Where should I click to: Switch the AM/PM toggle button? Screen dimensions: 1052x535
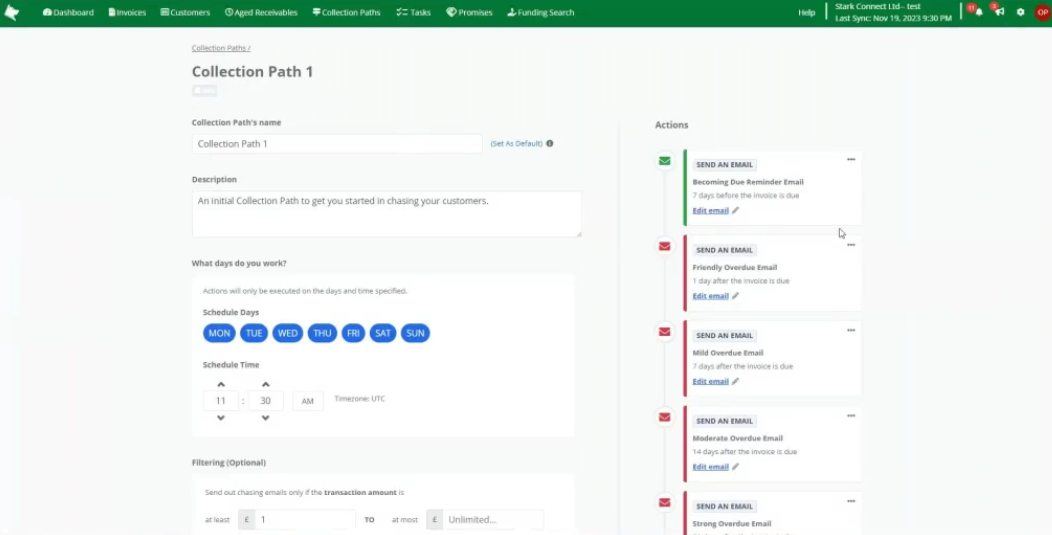[x=307, y=401]
